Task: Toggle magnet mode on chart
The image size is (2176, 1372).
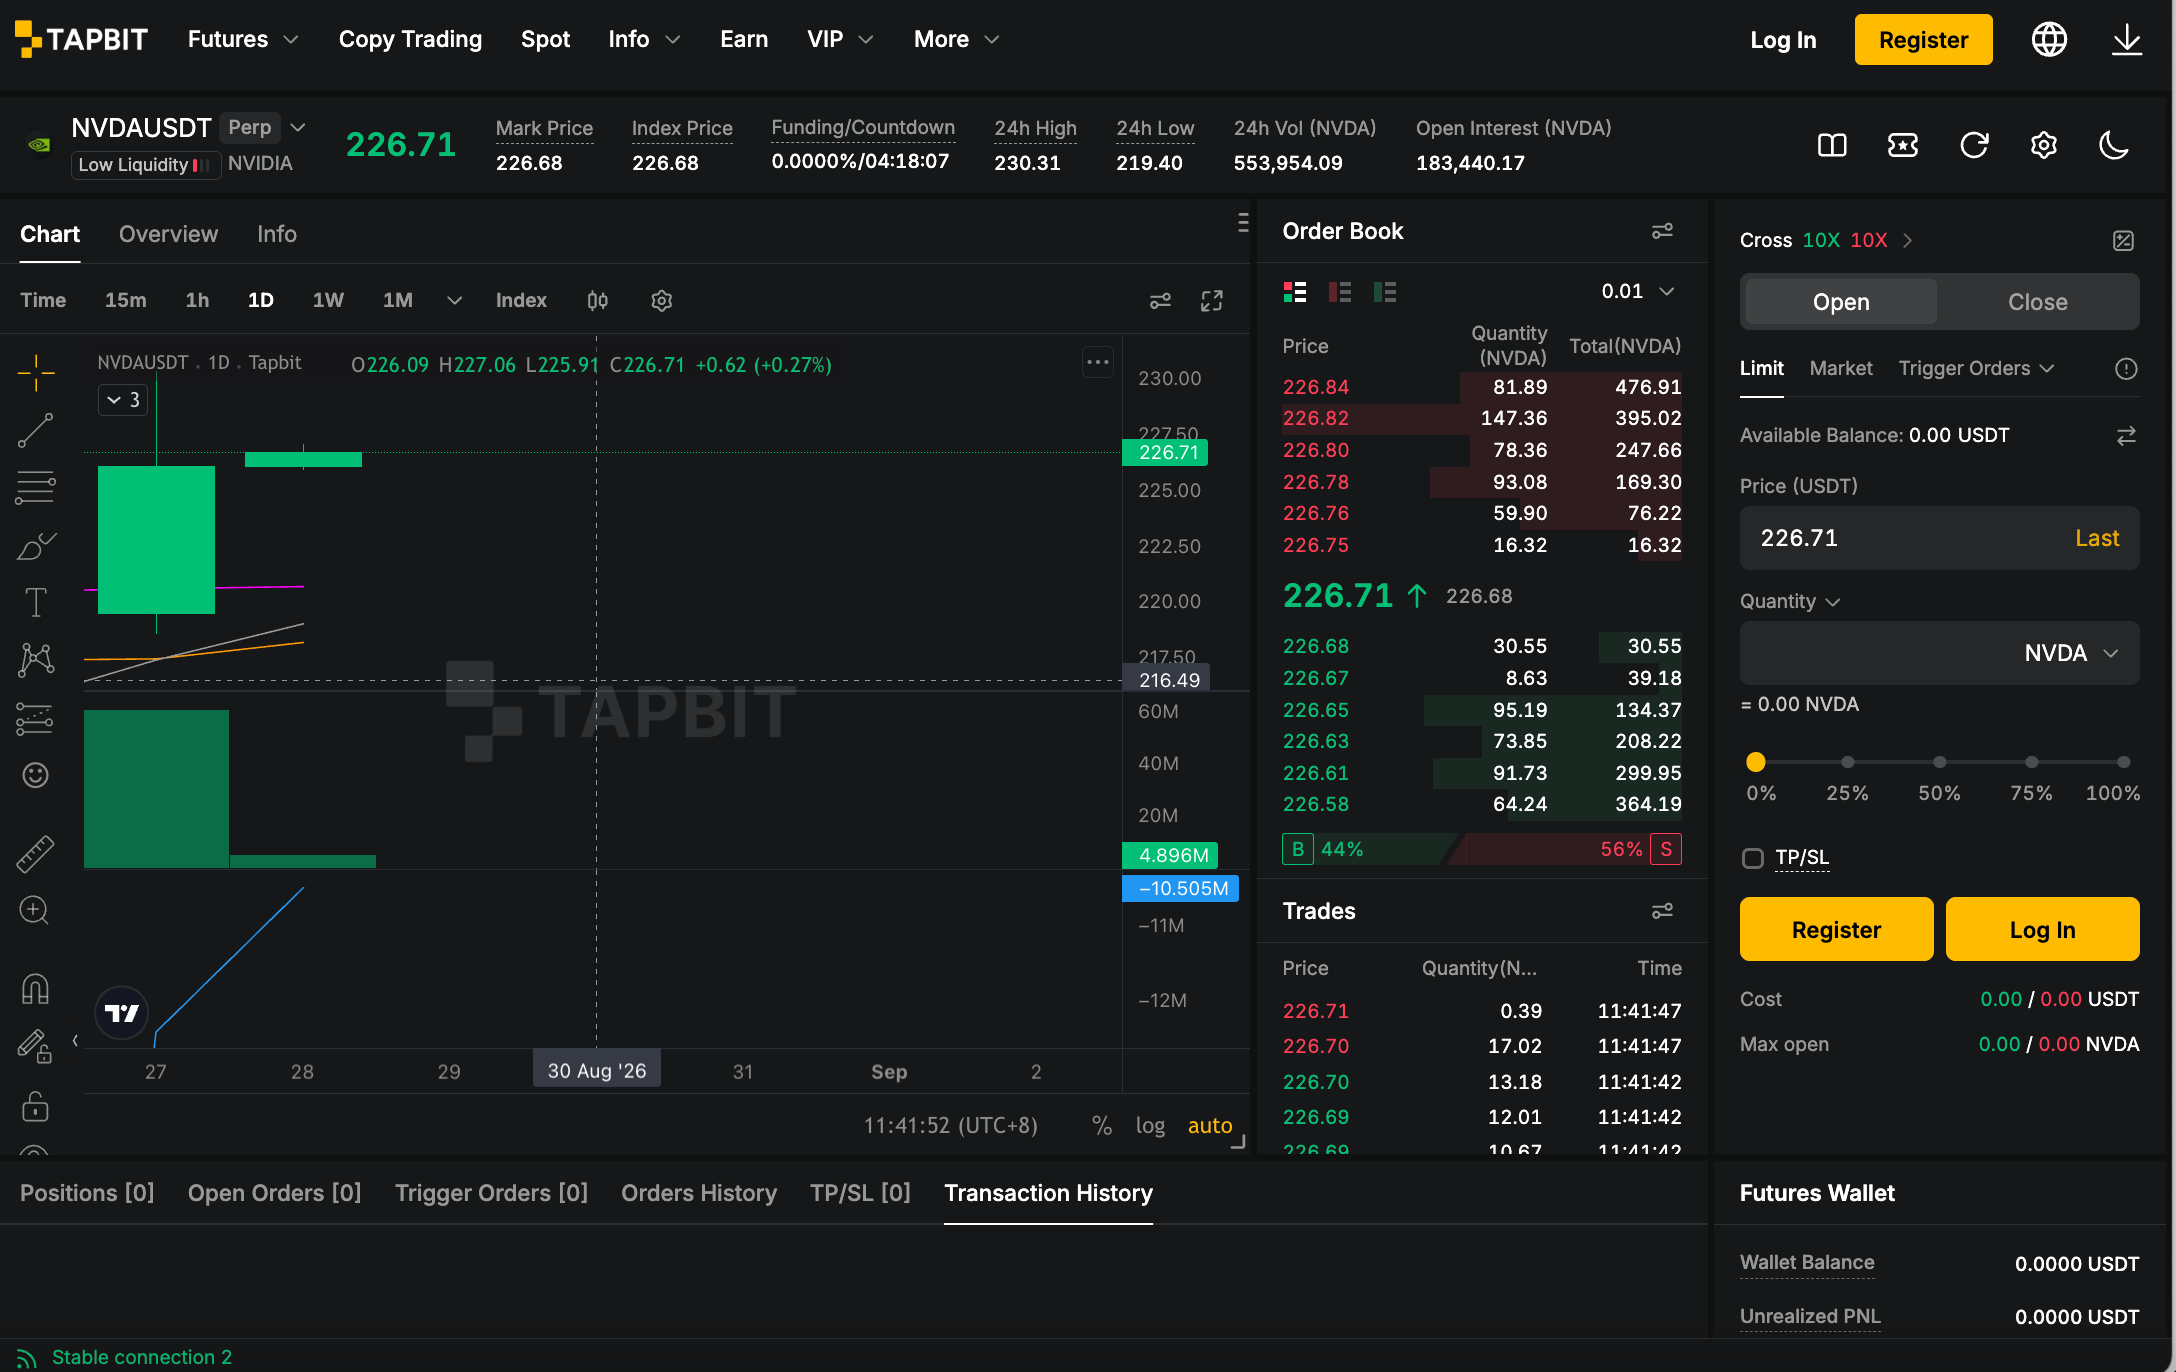Action: click(35, 989)
